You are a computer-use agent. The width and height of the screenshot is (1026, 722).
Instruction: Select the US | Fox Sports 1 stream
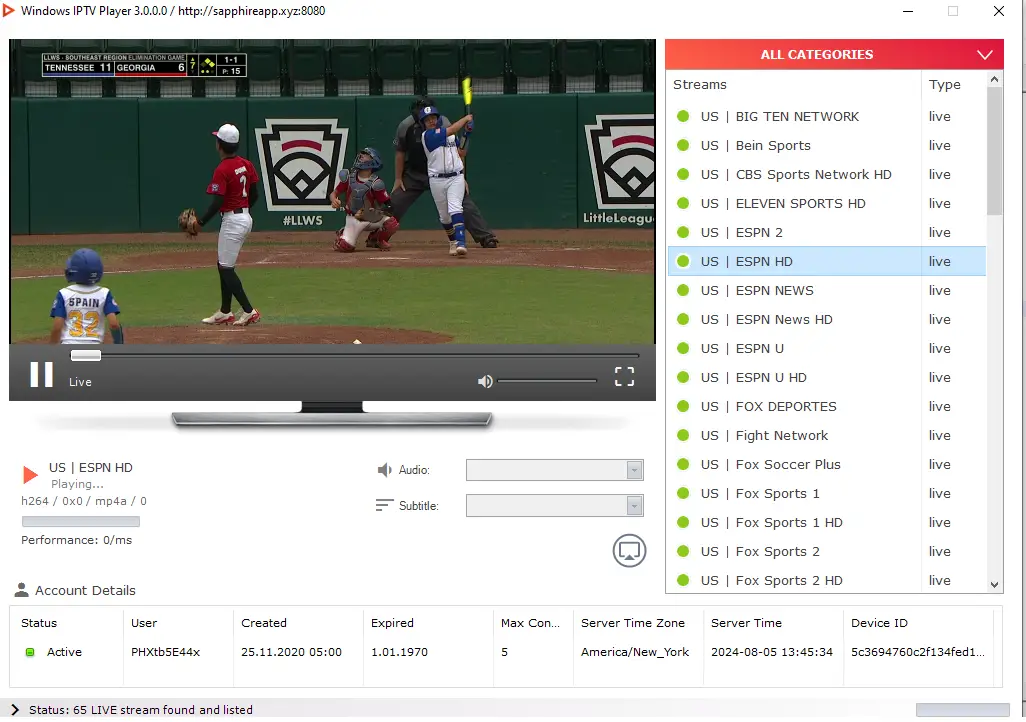826,493
